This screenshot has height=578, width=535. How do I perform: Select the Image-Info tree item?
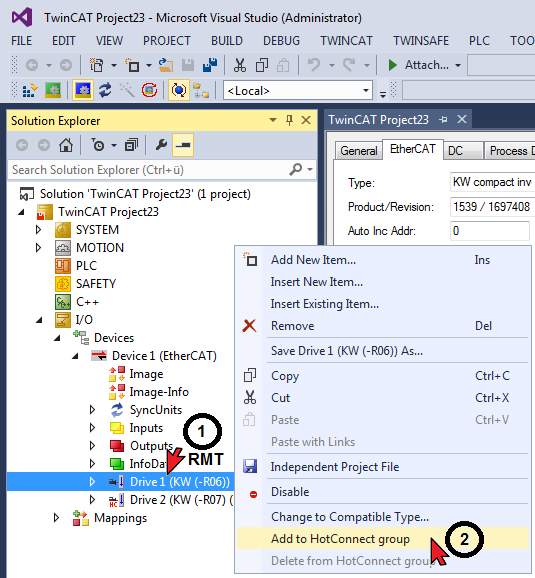(x=159, y=392)
